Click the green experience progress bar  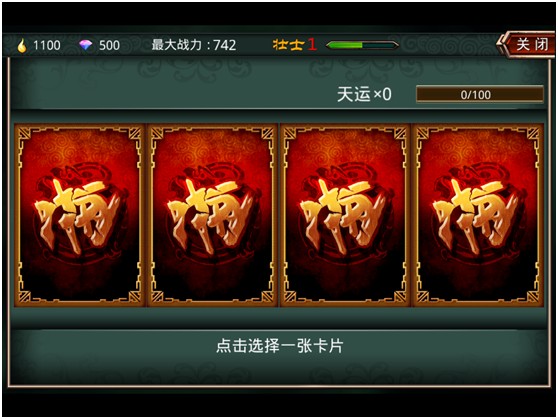(x=362, y=45)
